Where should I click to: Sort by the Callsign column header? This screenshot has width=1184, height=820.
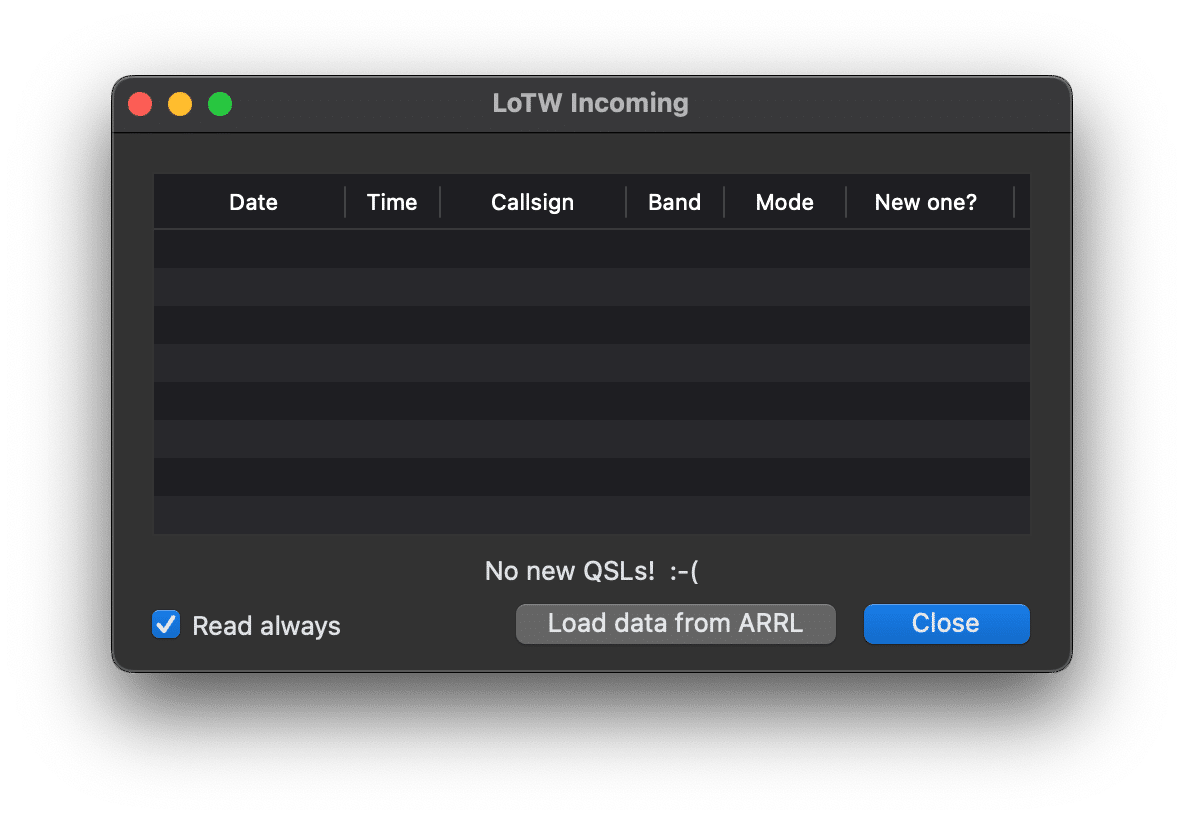532,202
